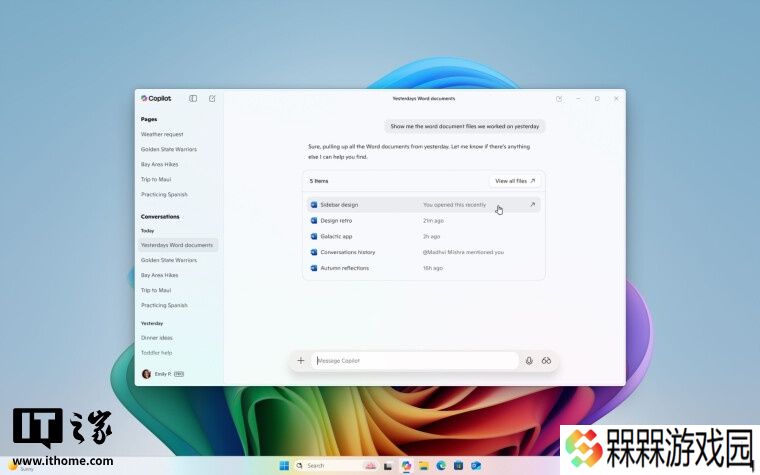This screenshot has width=760, height=475.
Task: Open the Toddler help conversation
Action: [x=156, y=353]
